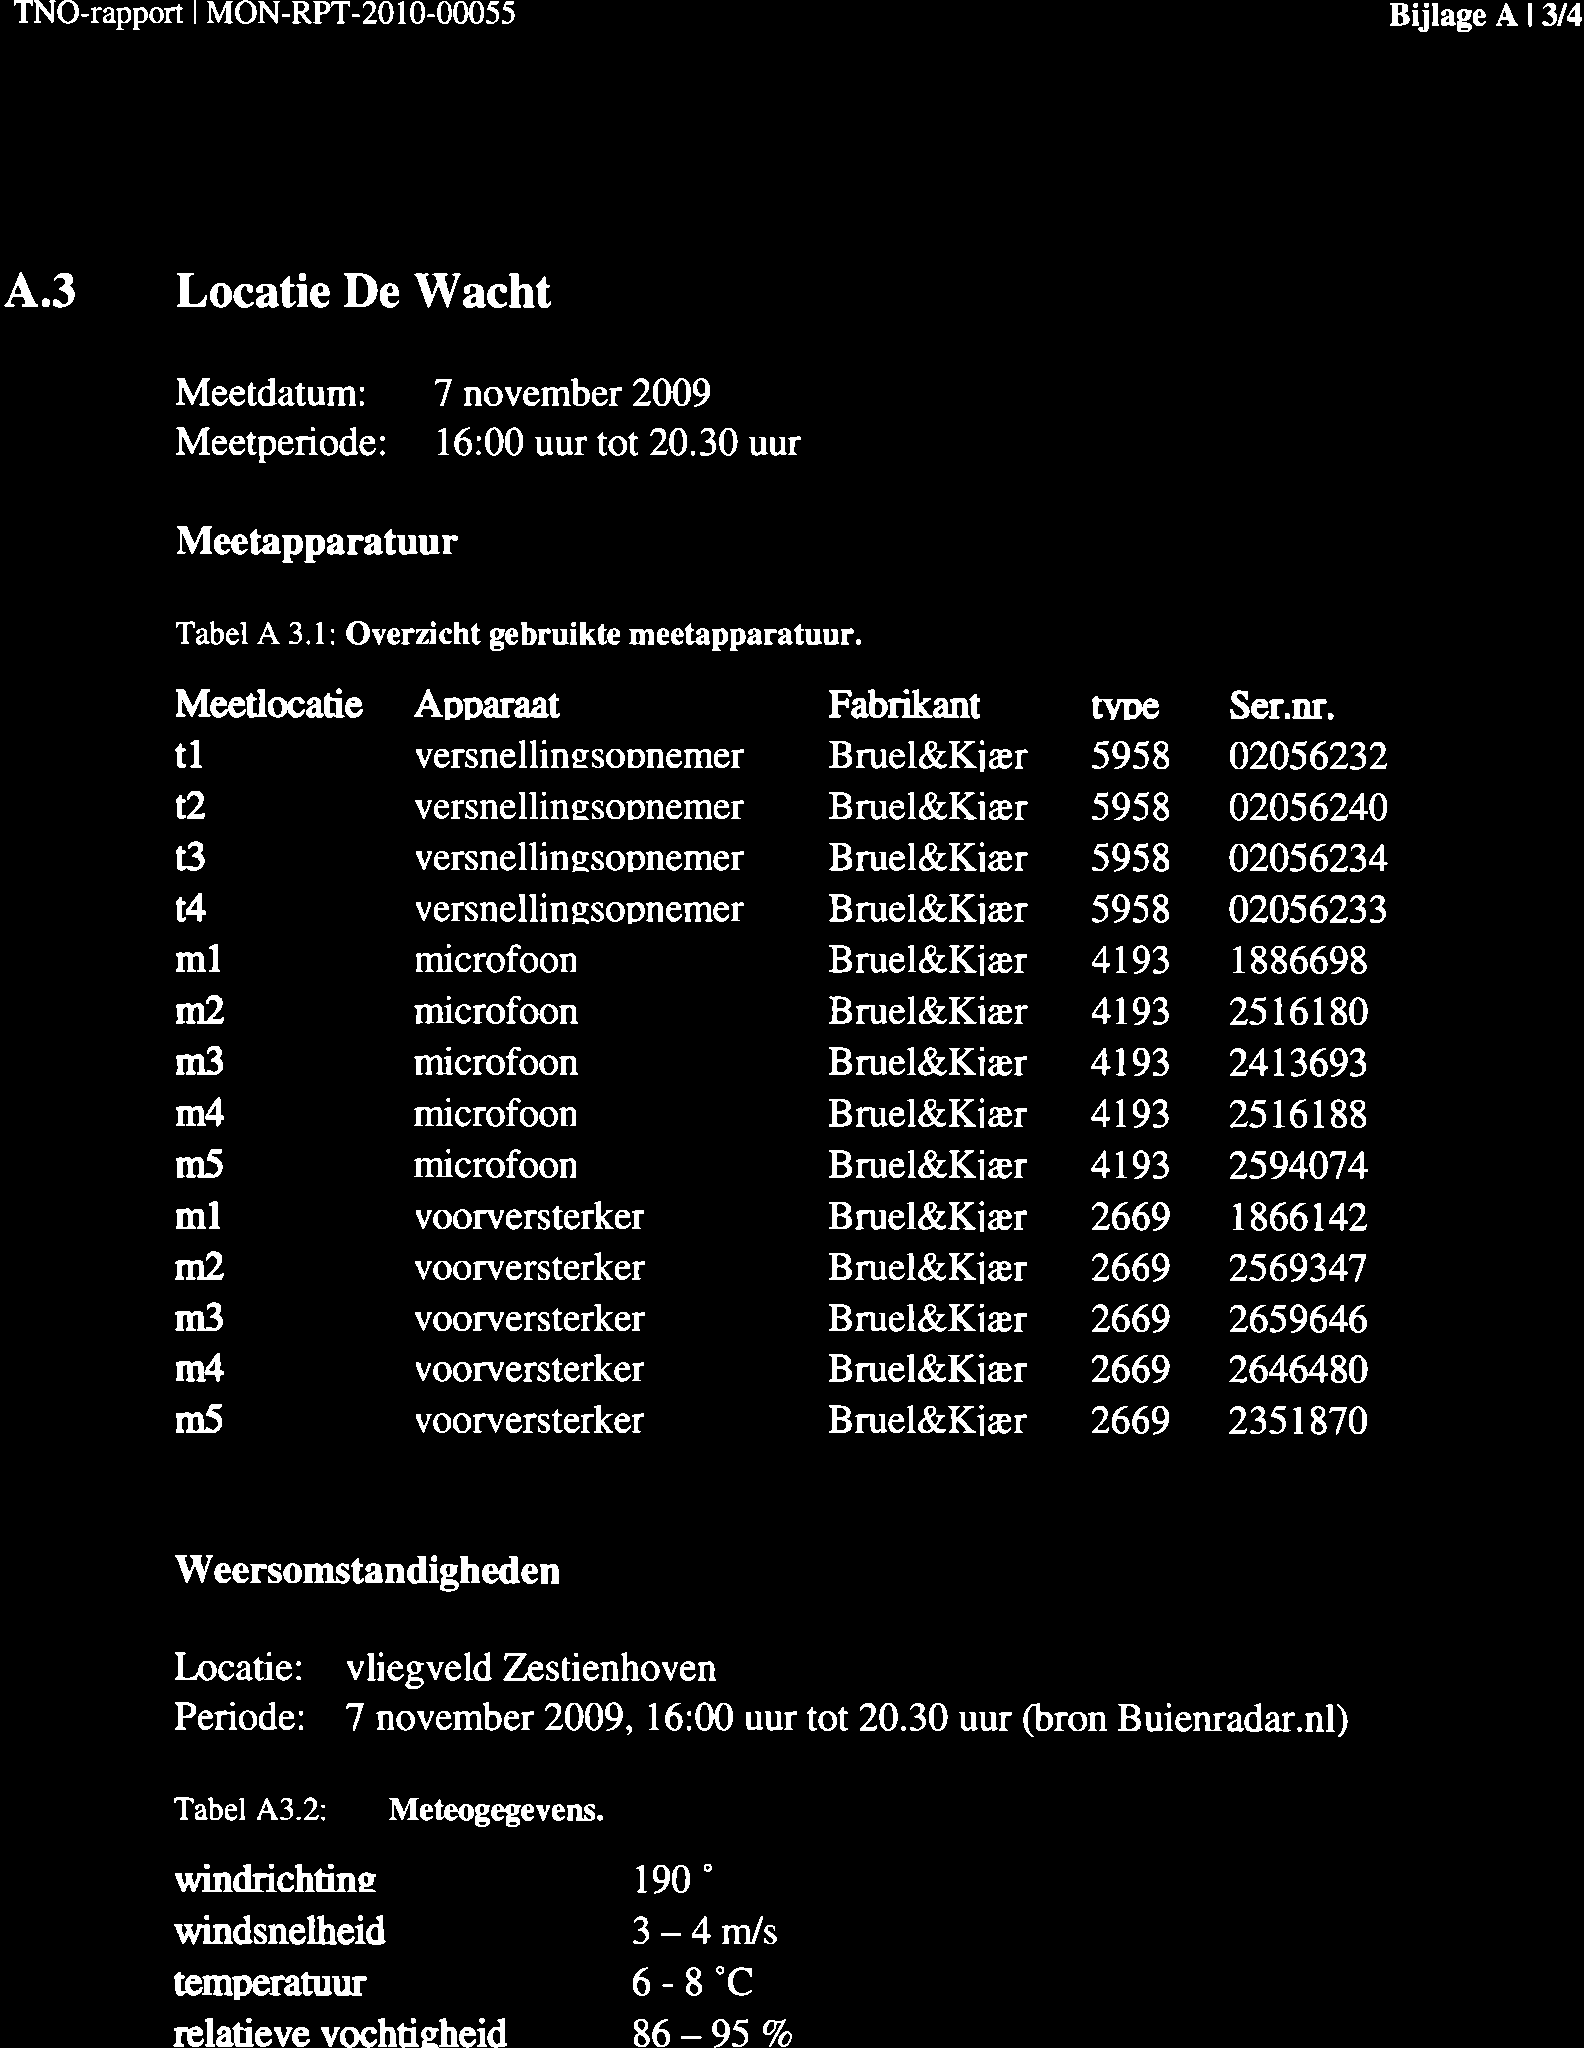
Task: Click the date '7 november 2009' after Meetdatum
Action: 572,394
